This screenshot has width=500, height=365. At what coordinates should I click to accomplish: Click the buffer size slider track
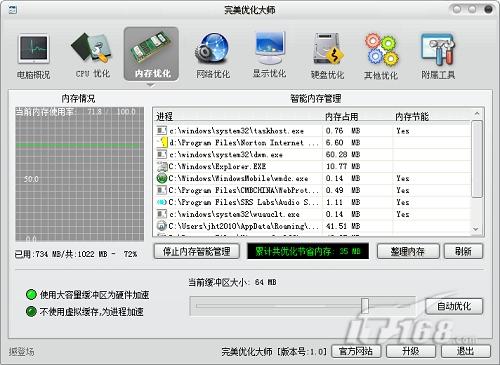[x=303, y=306]
